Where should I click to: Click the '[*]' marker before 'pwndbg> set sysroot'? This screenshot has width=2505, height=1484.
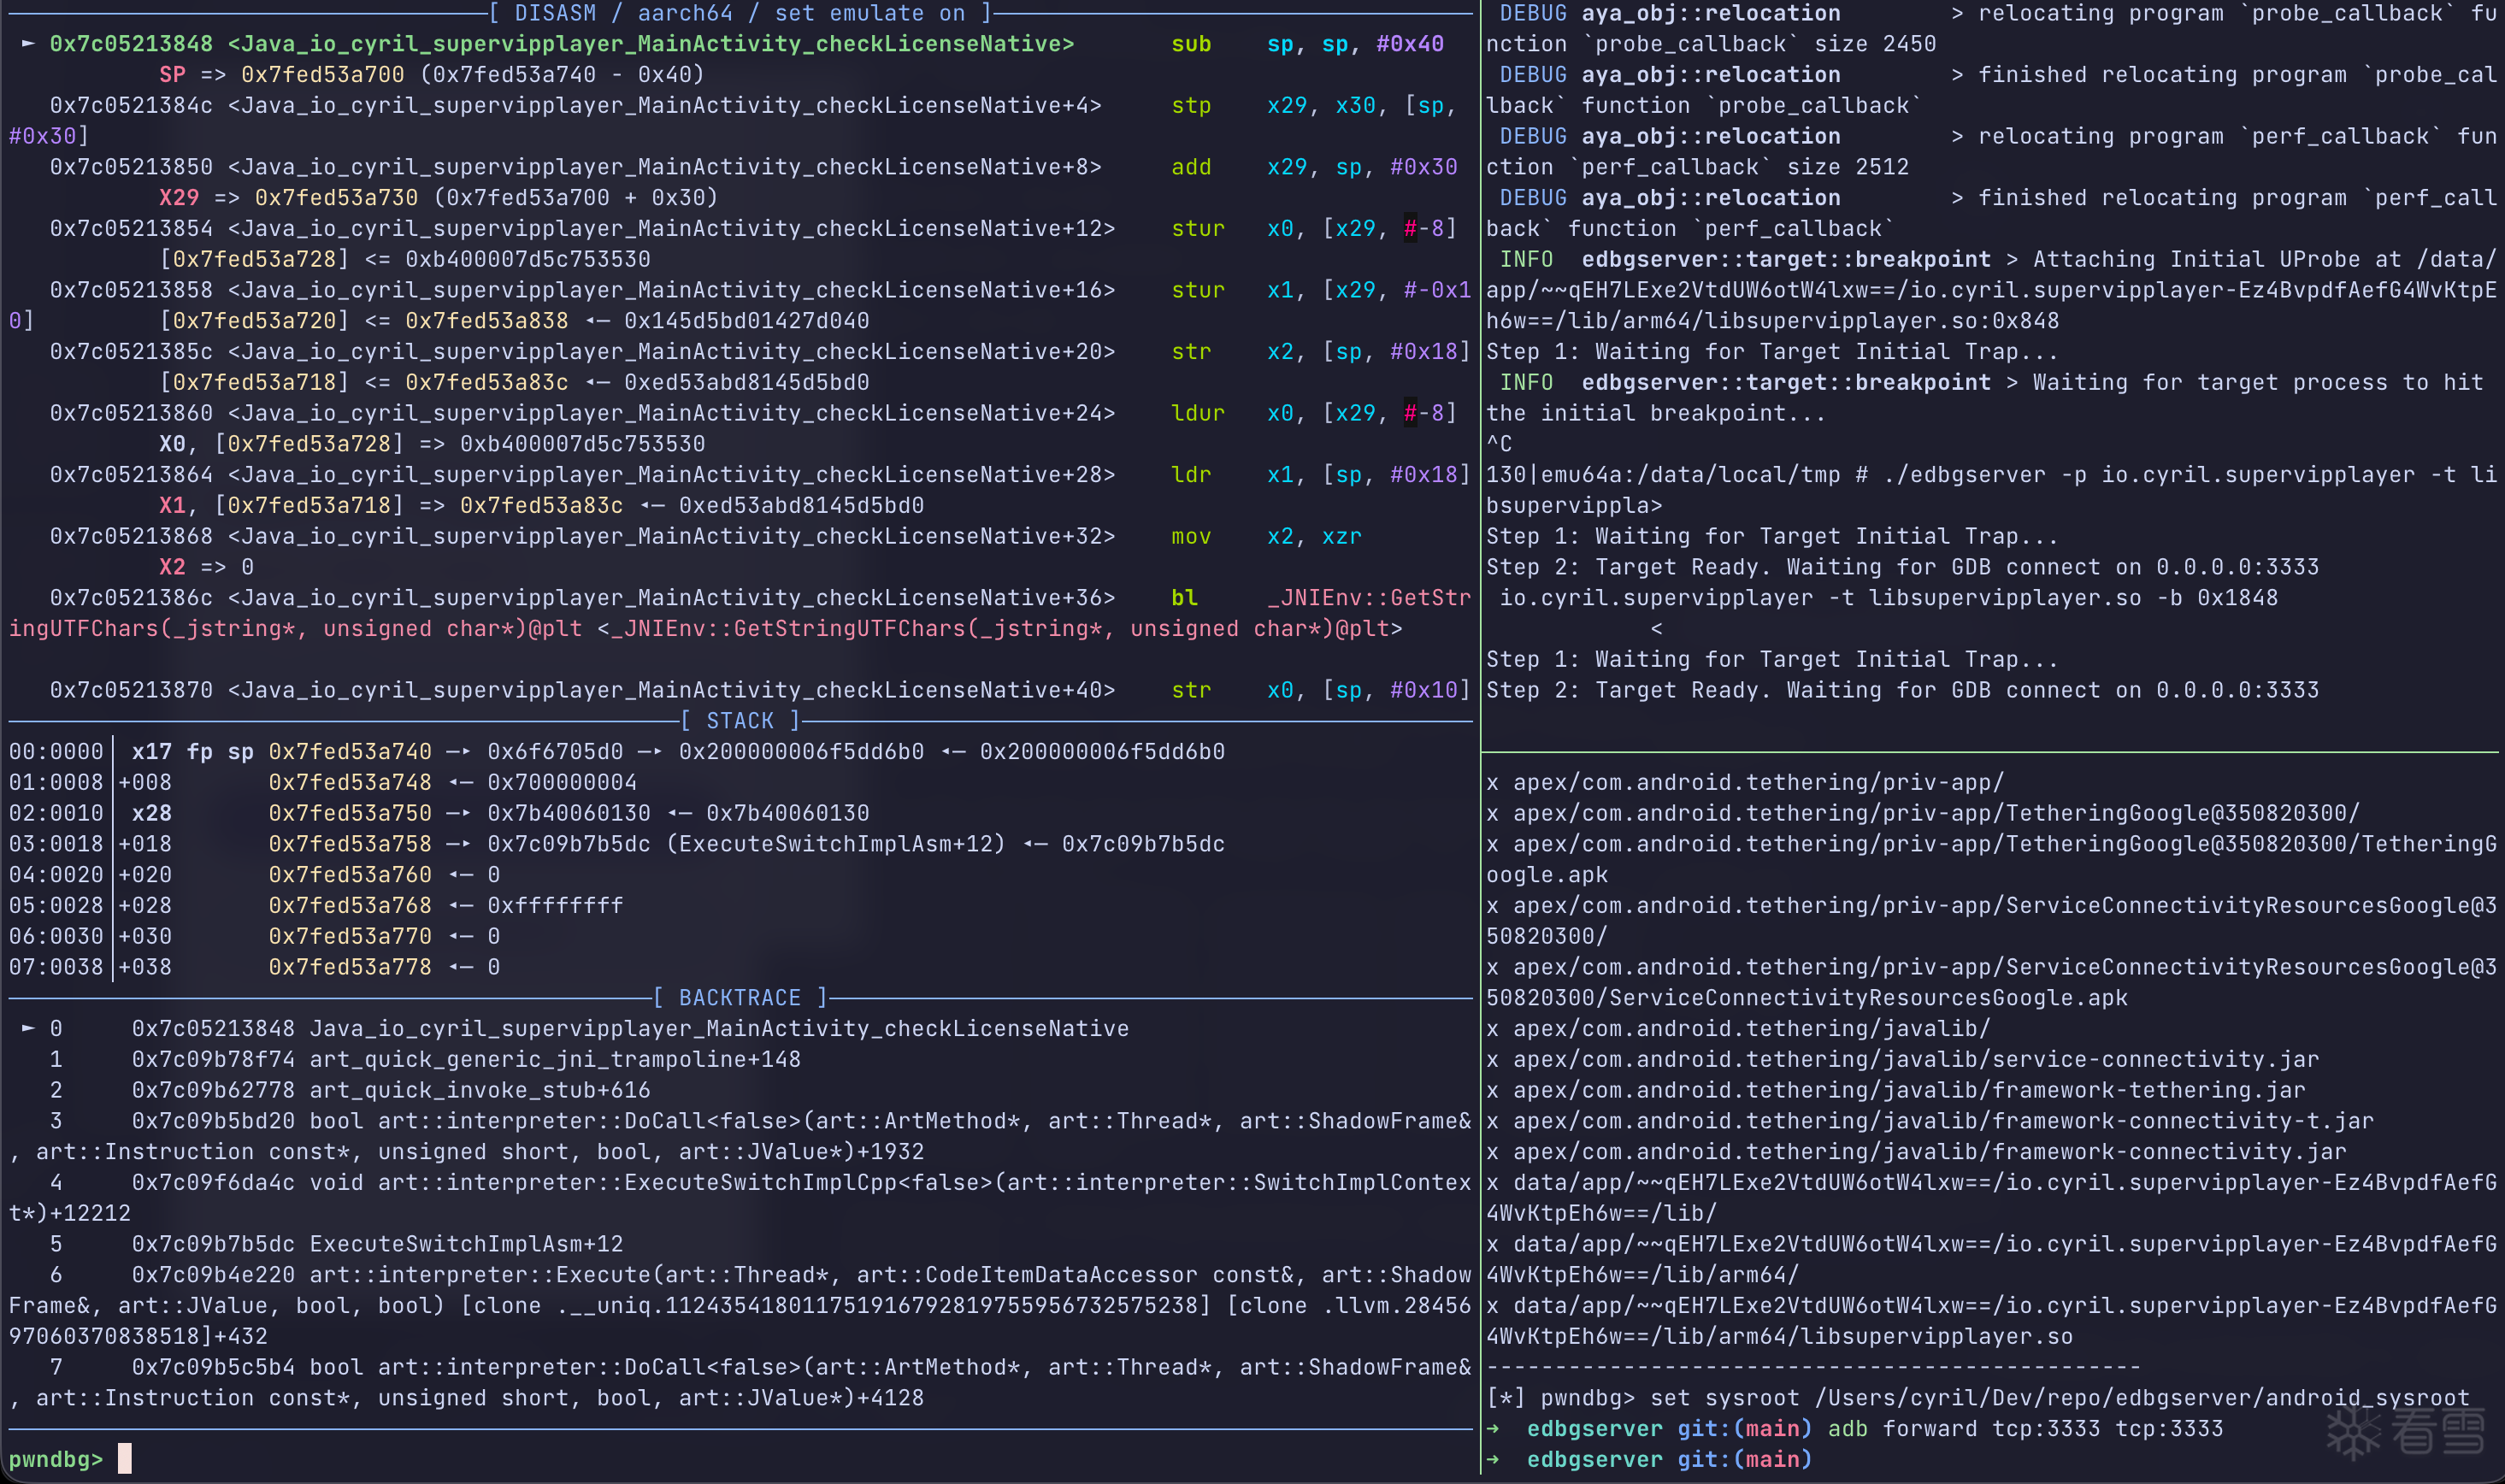coord(1506,1397)
